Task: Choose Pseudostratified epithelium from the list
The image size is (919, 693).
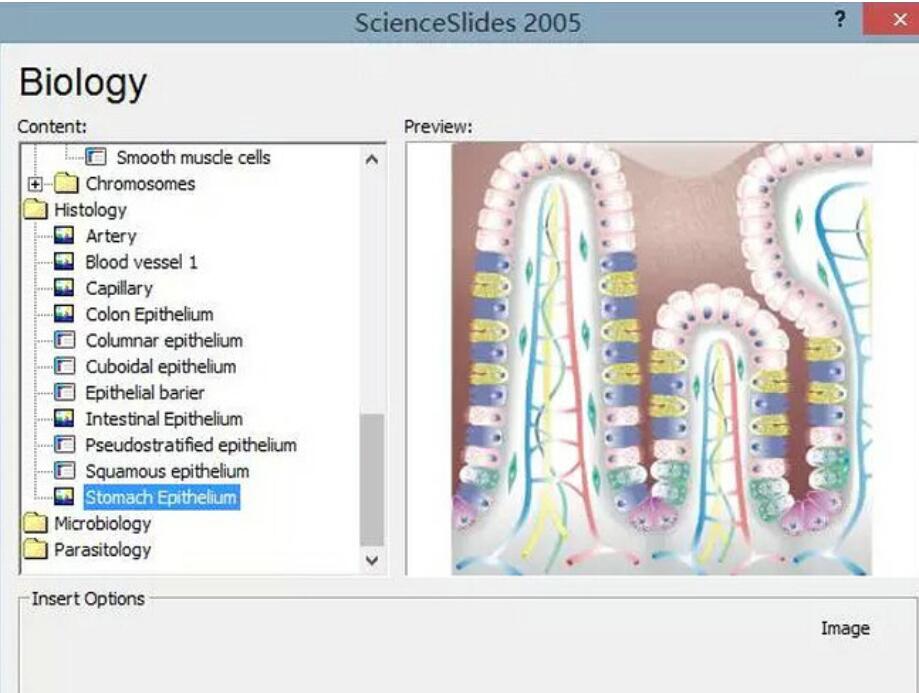Action: click(190, 445)
